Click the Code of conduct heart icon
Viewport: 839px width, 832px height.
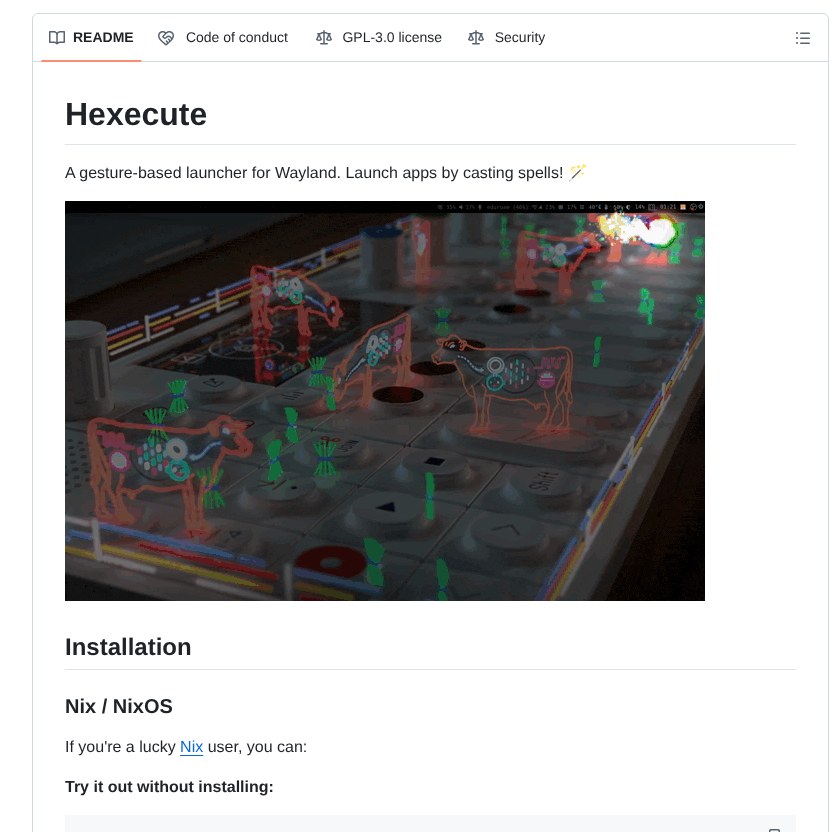166,38
